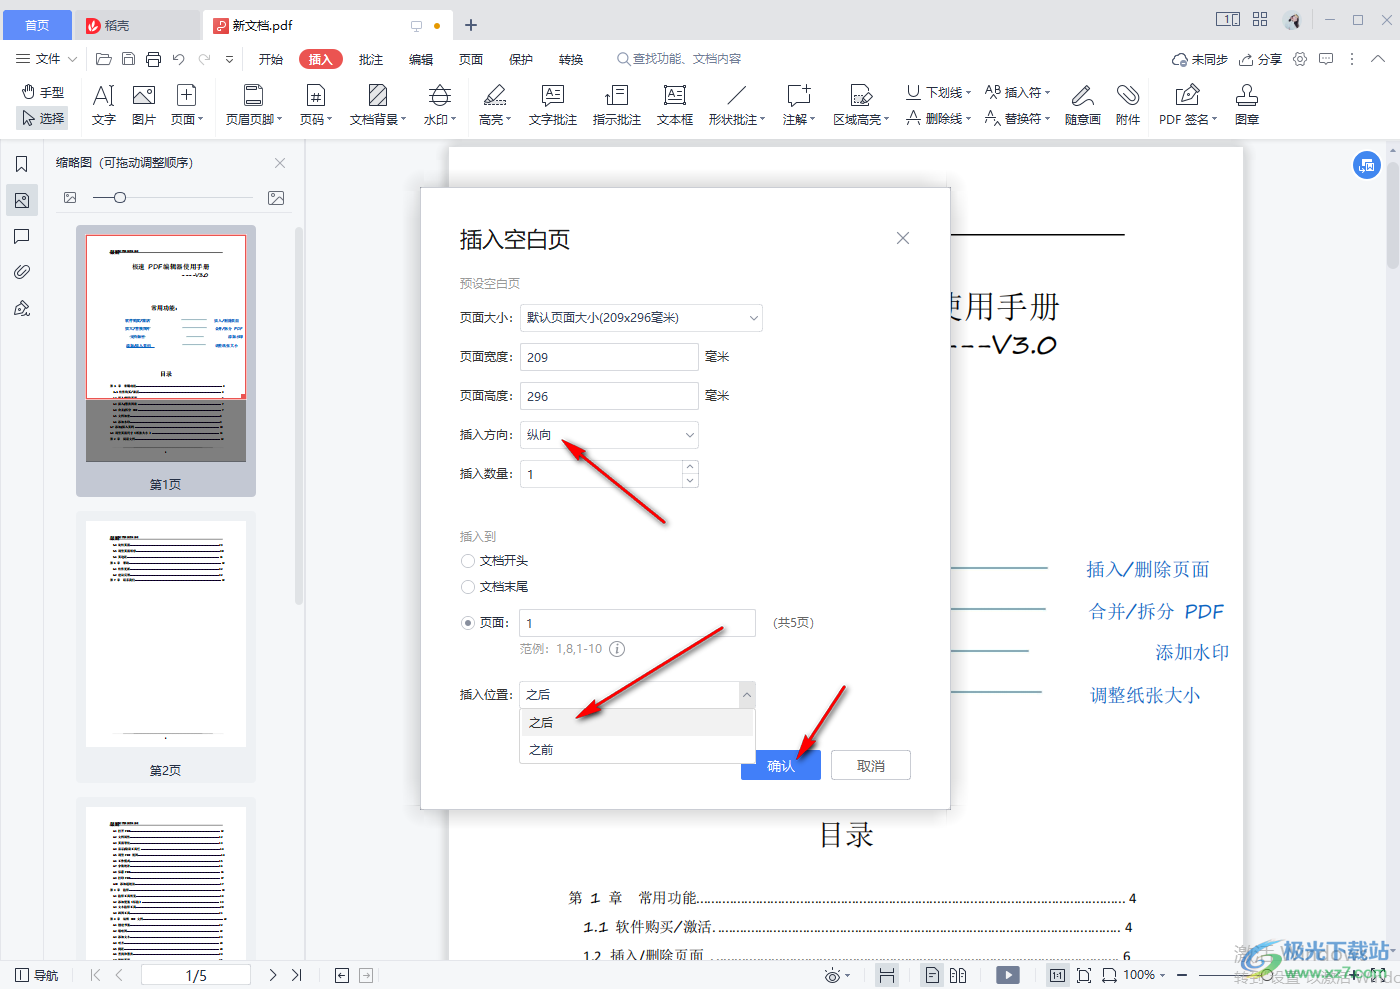Click the 分享 share button
Viewport: 1400px width, 989px height.
pyautogui.click(x=1260, y=59)
